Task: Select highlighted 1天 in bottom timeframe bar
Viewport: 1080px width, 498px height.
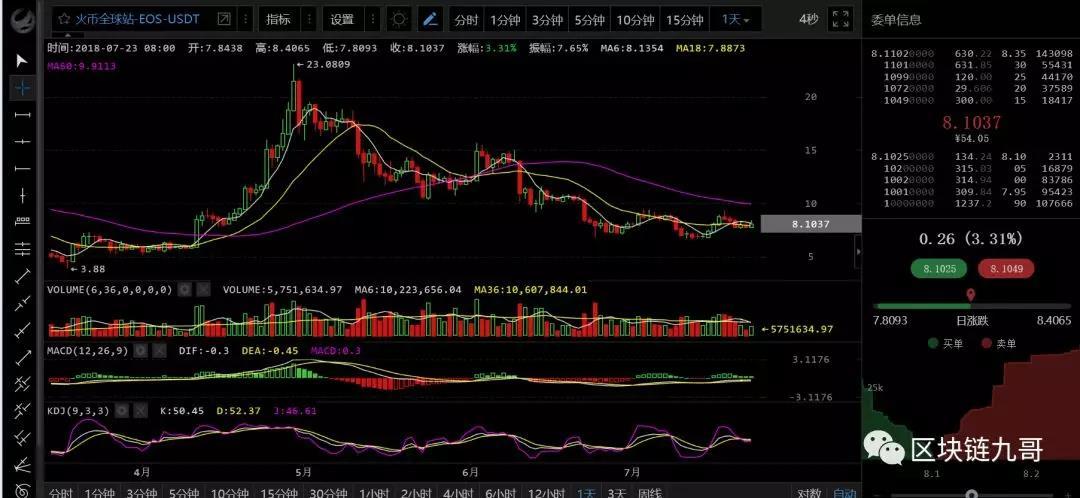Action: coord(586,493)
